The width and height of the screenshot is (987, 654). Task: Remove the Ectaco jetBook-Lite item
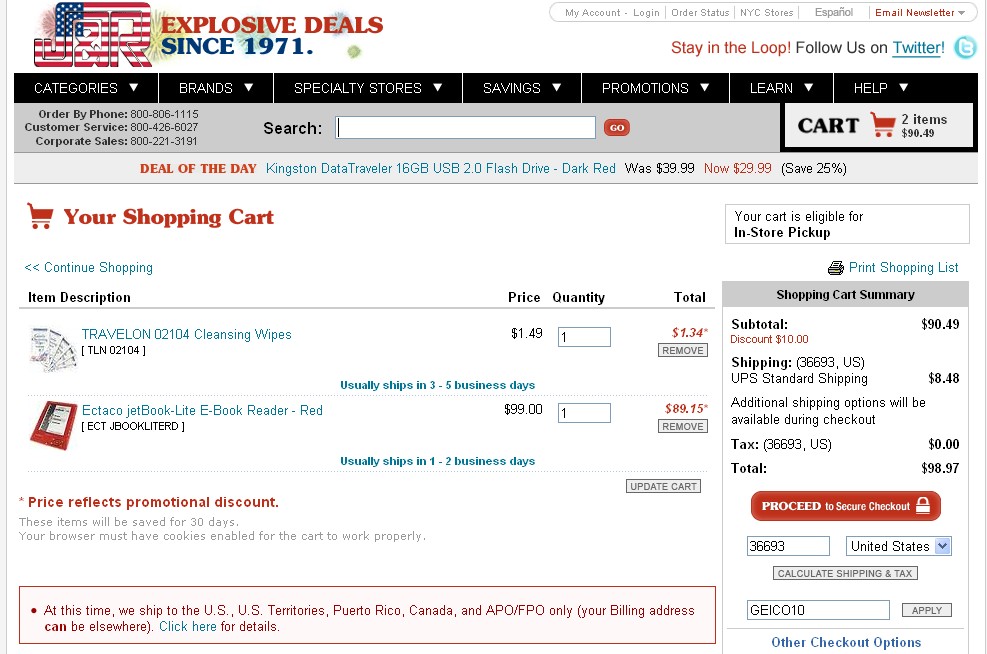click(x=682, y=427)
